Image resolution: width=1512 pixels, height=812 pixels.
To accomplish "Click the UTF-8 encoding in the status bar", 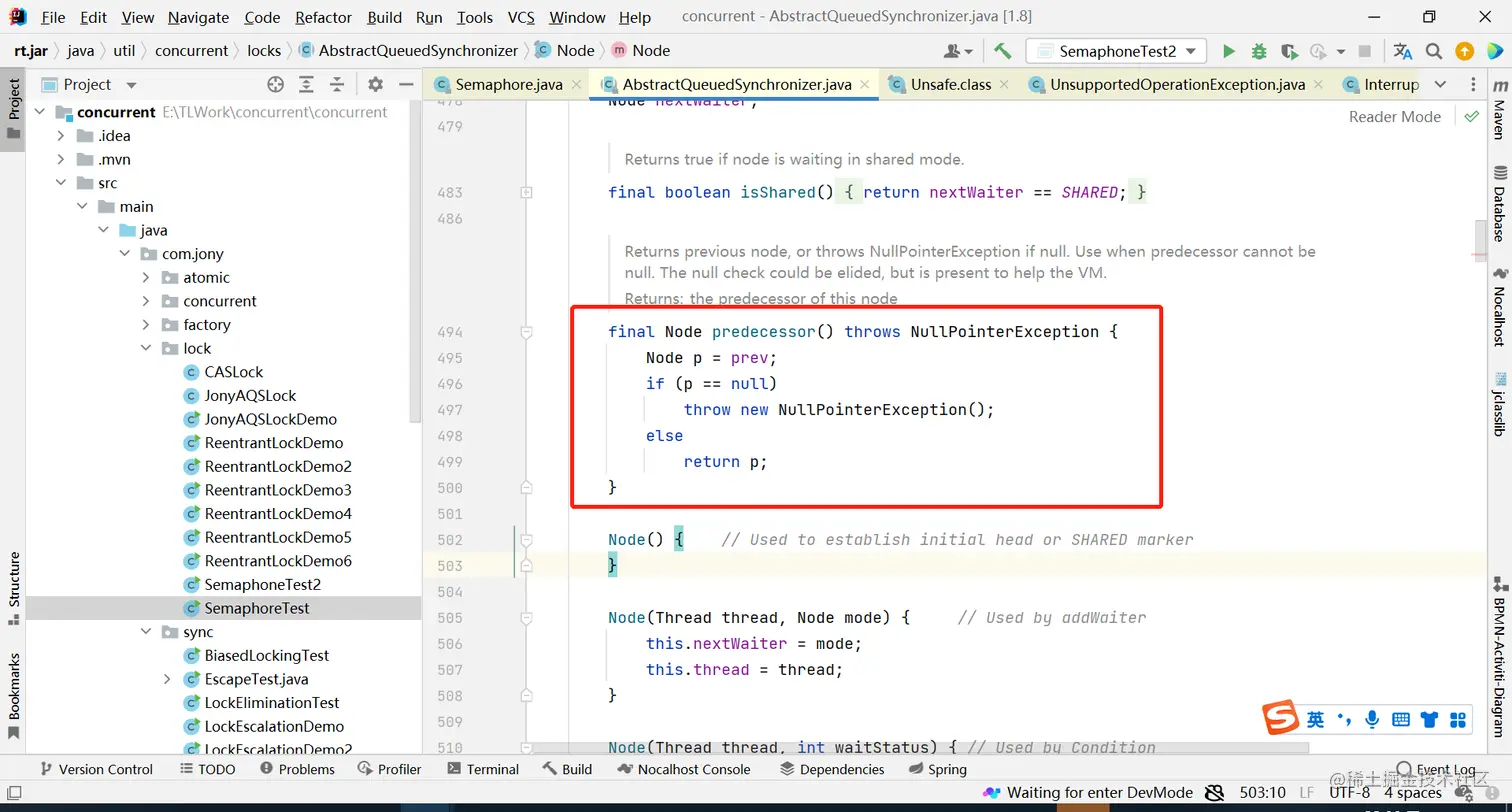I will (x=1349, y=793).
